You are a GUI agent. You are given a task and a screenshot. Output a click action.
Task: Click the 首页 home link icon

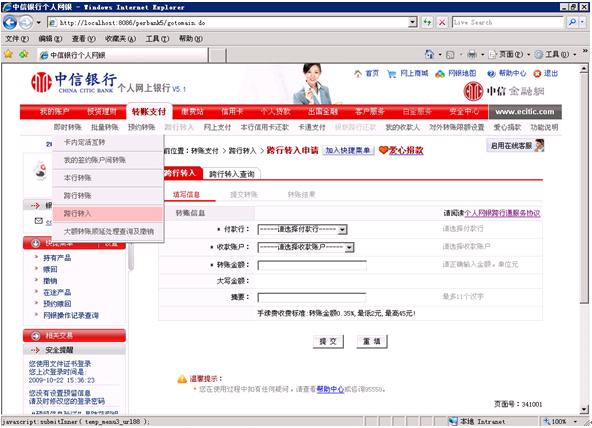click(358, 74)
